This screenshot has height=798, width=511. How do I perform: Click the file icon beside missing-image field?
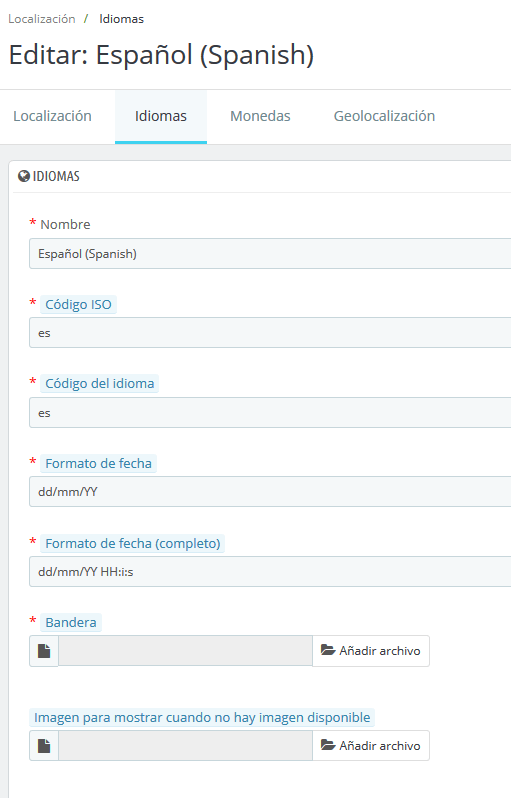pos(44,746)
